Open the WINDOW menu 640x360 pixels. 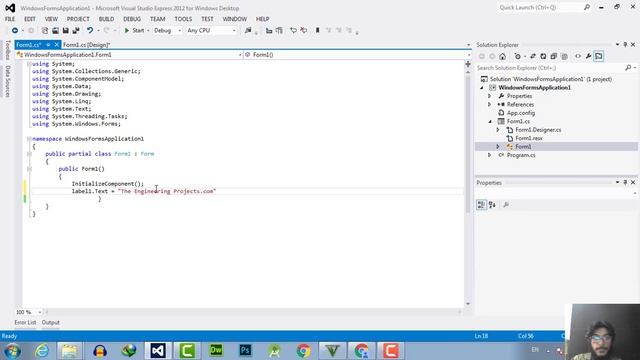pos(235,19)
